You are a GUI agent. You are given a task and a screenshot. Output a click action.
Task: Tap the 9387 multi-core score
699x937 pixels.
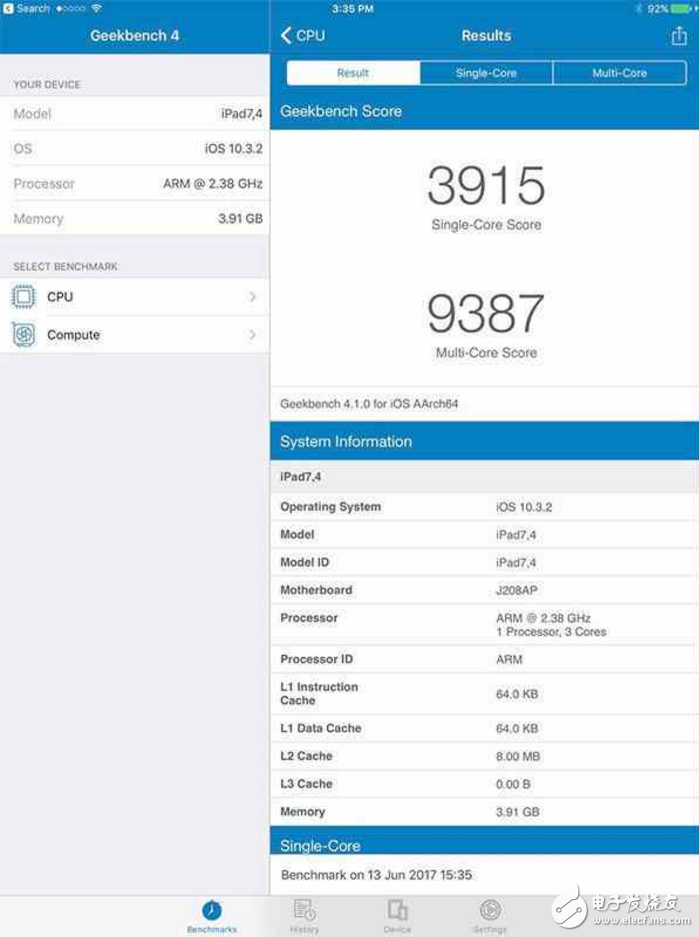486,314
